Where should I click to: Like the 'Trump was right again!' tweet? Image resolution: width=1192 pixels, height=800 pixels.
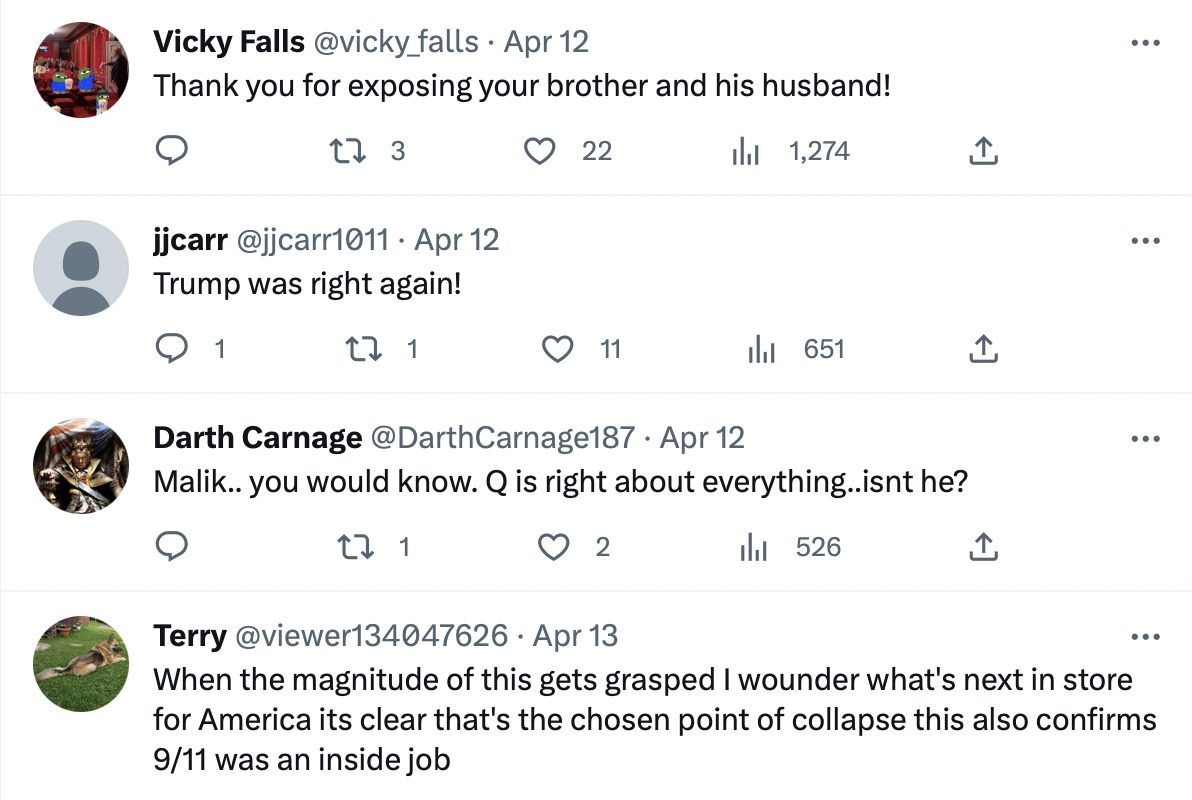pos(557,349)
